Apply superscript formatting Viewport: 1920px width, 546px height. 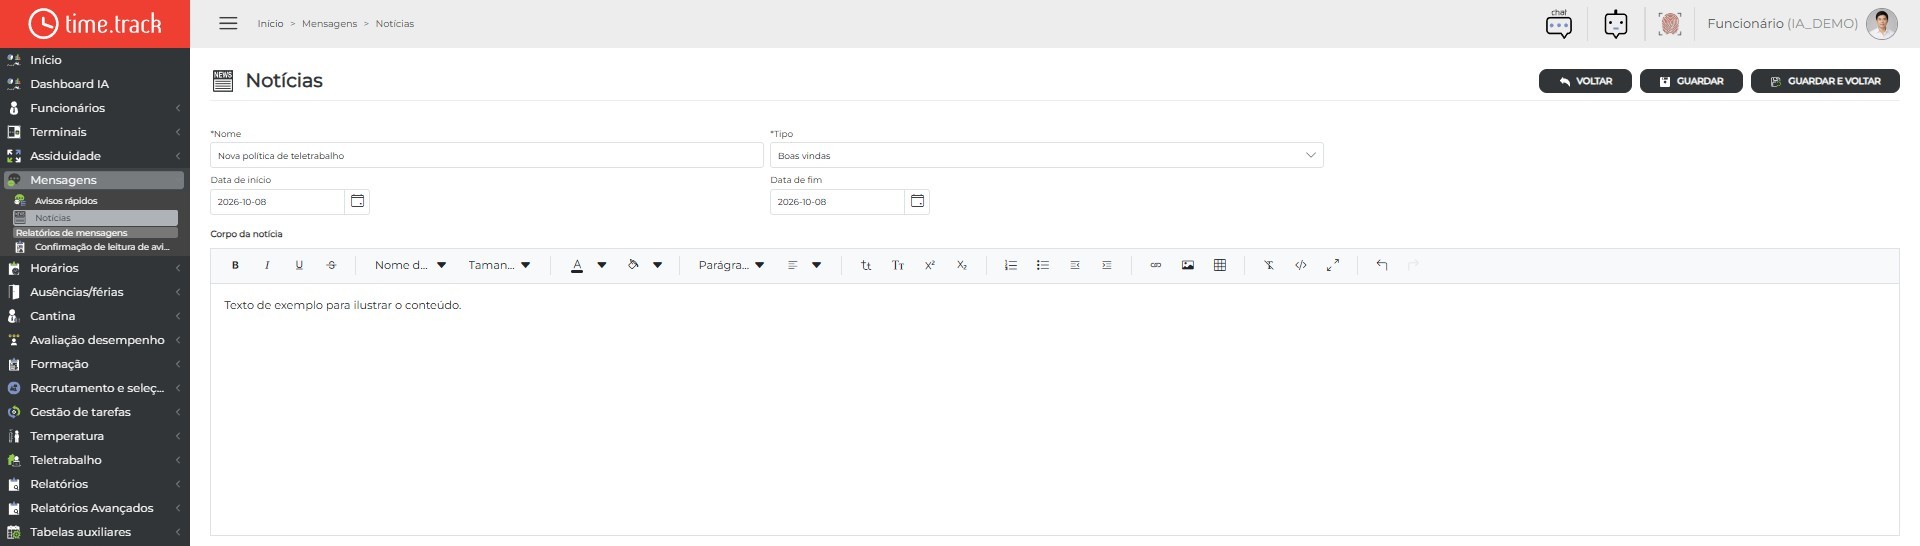pos(930,265)
